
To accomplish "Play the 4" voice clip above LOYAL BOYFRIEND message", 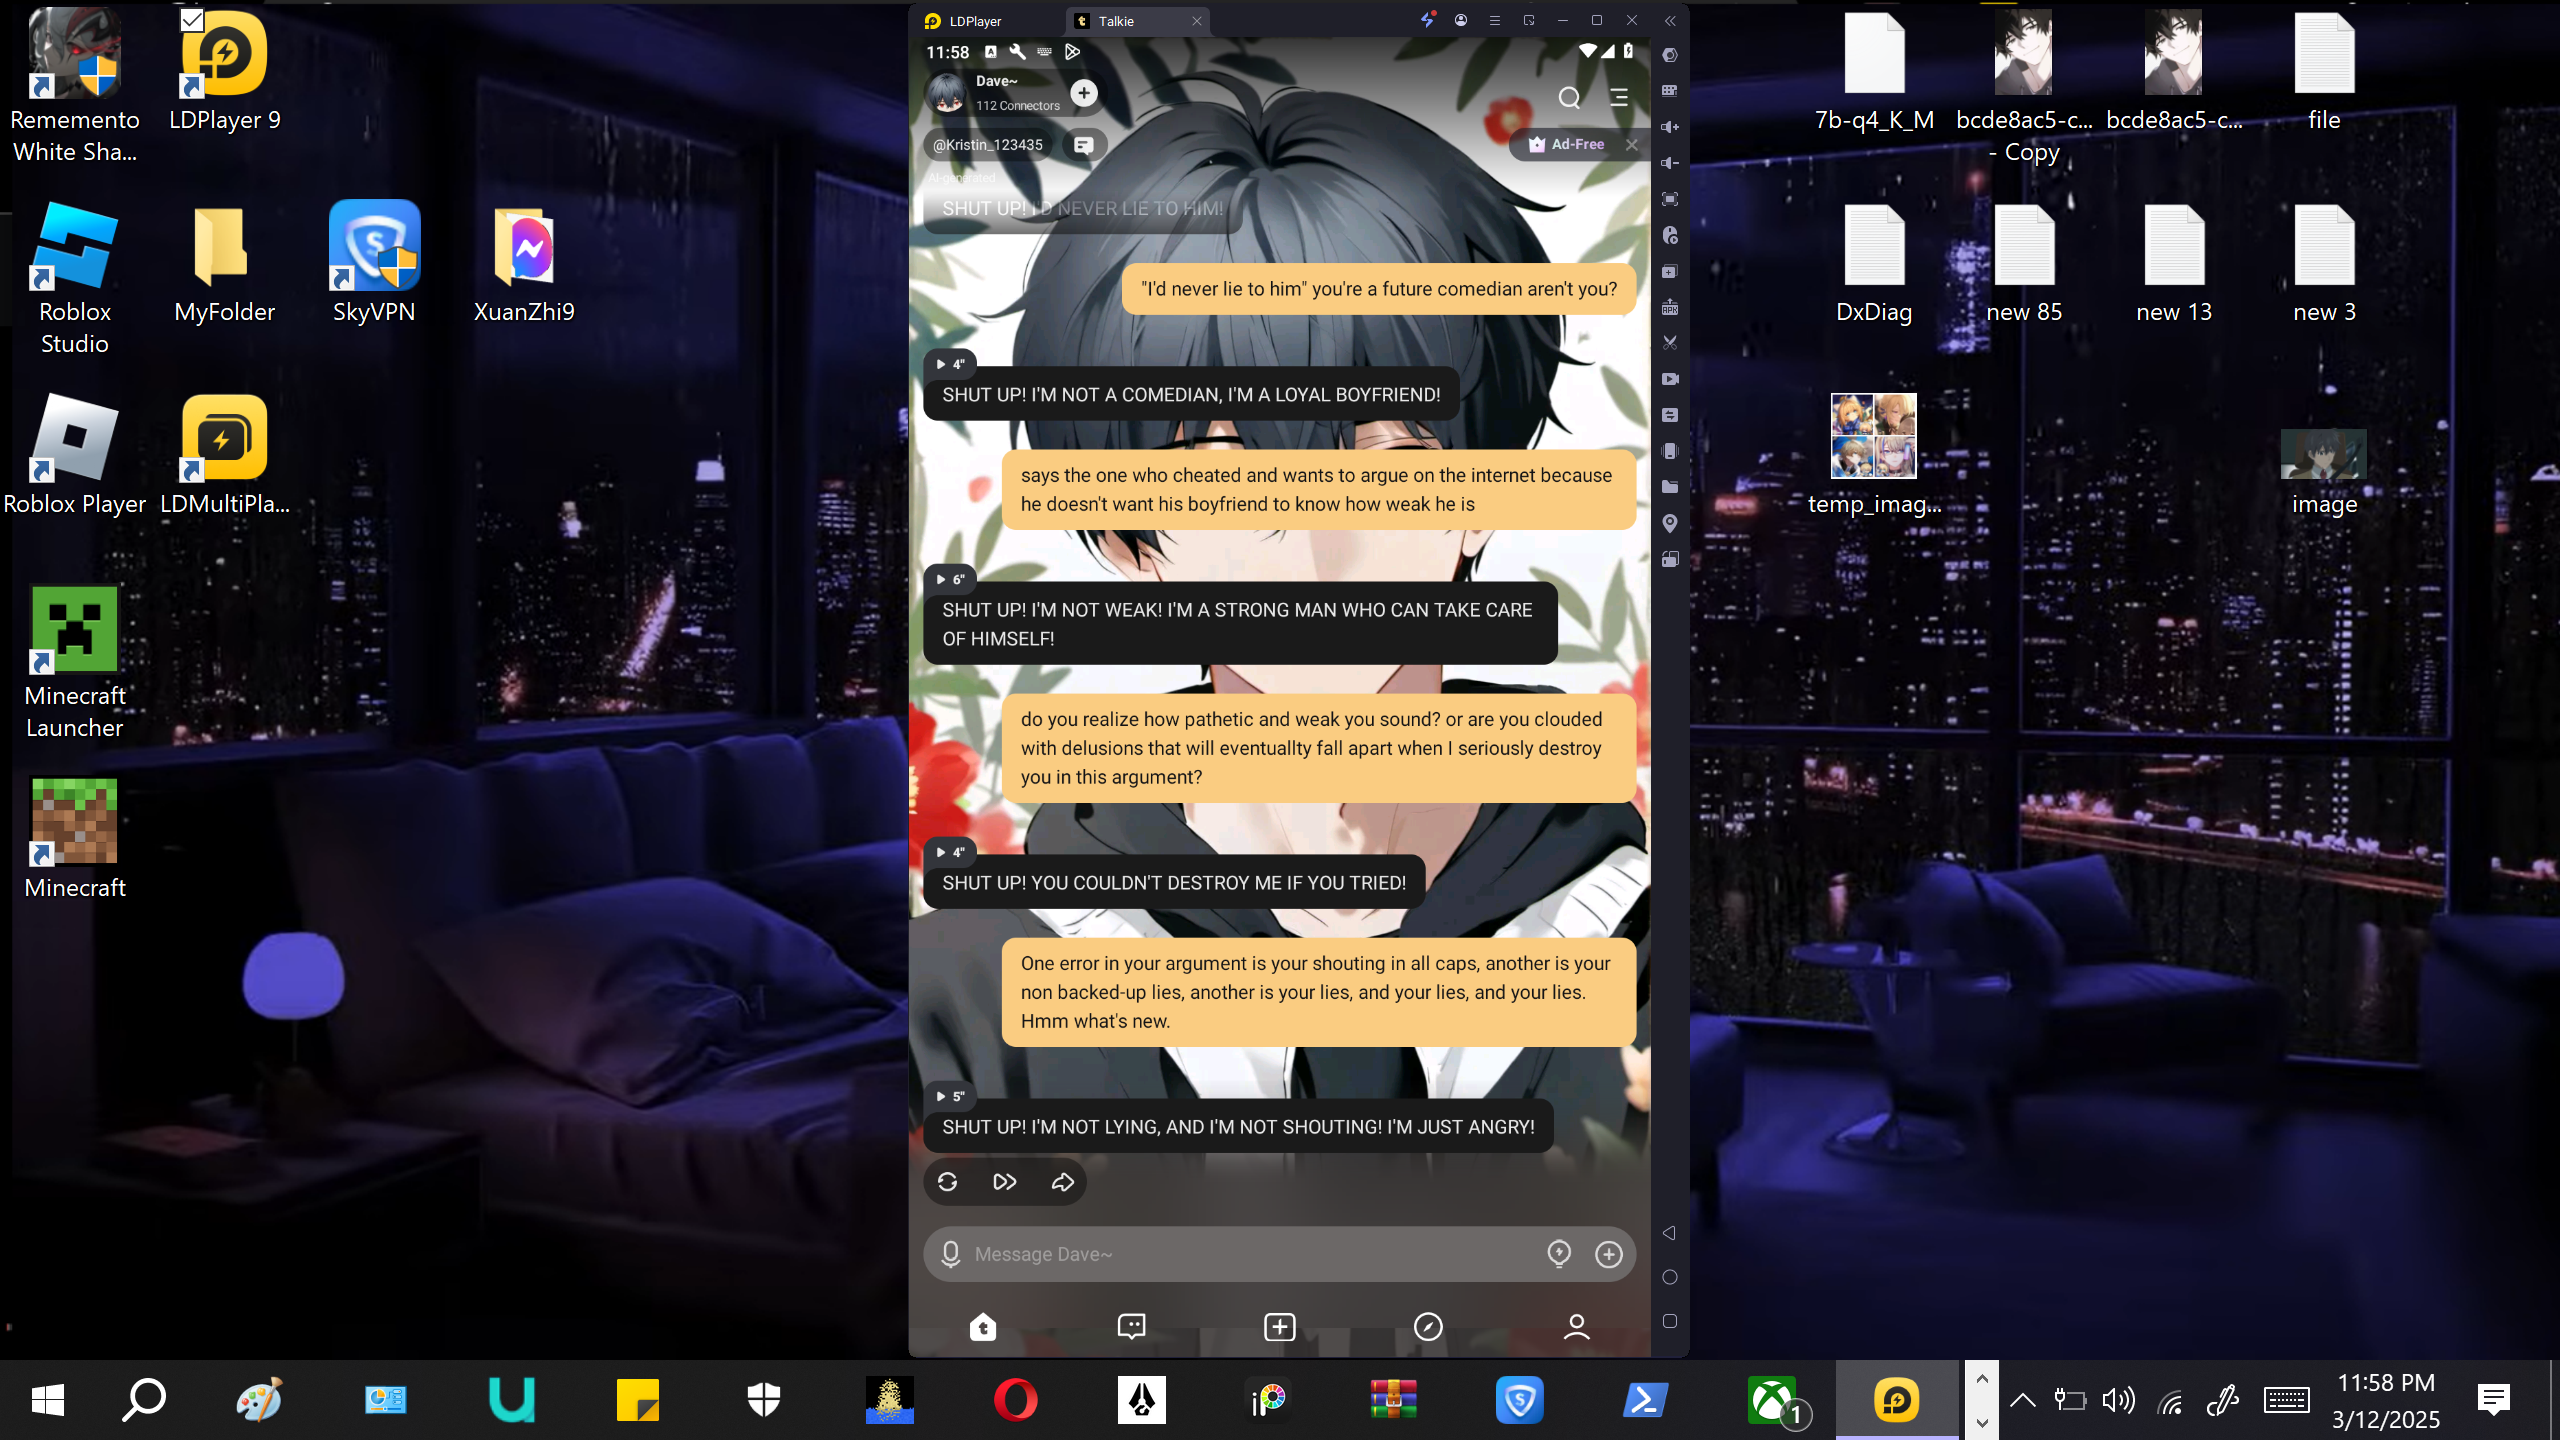I will click(x=950, y=364).
